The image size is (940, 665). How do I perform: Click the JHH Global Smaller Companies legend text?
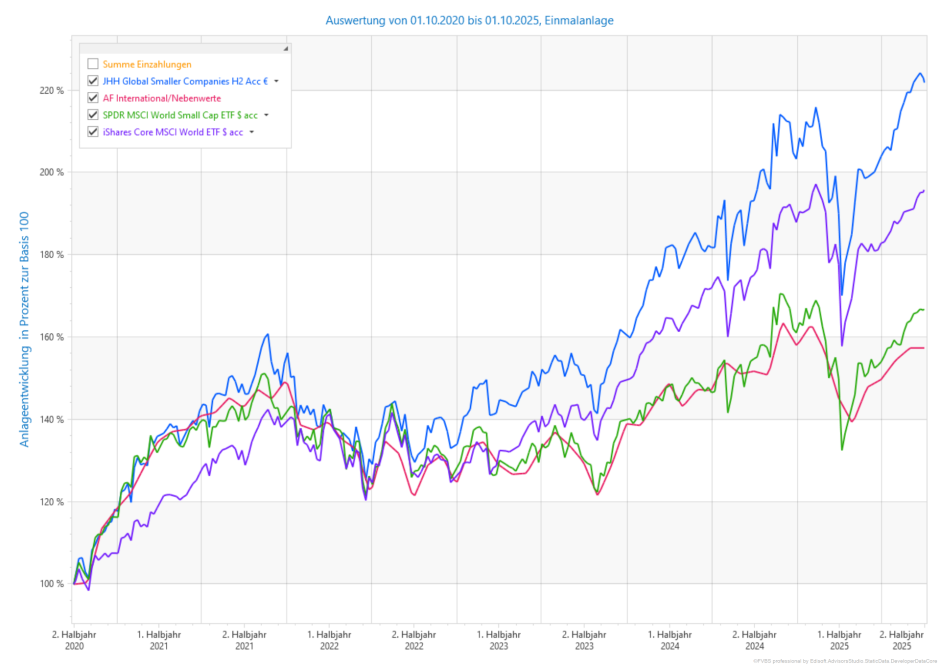pos(185,81)
